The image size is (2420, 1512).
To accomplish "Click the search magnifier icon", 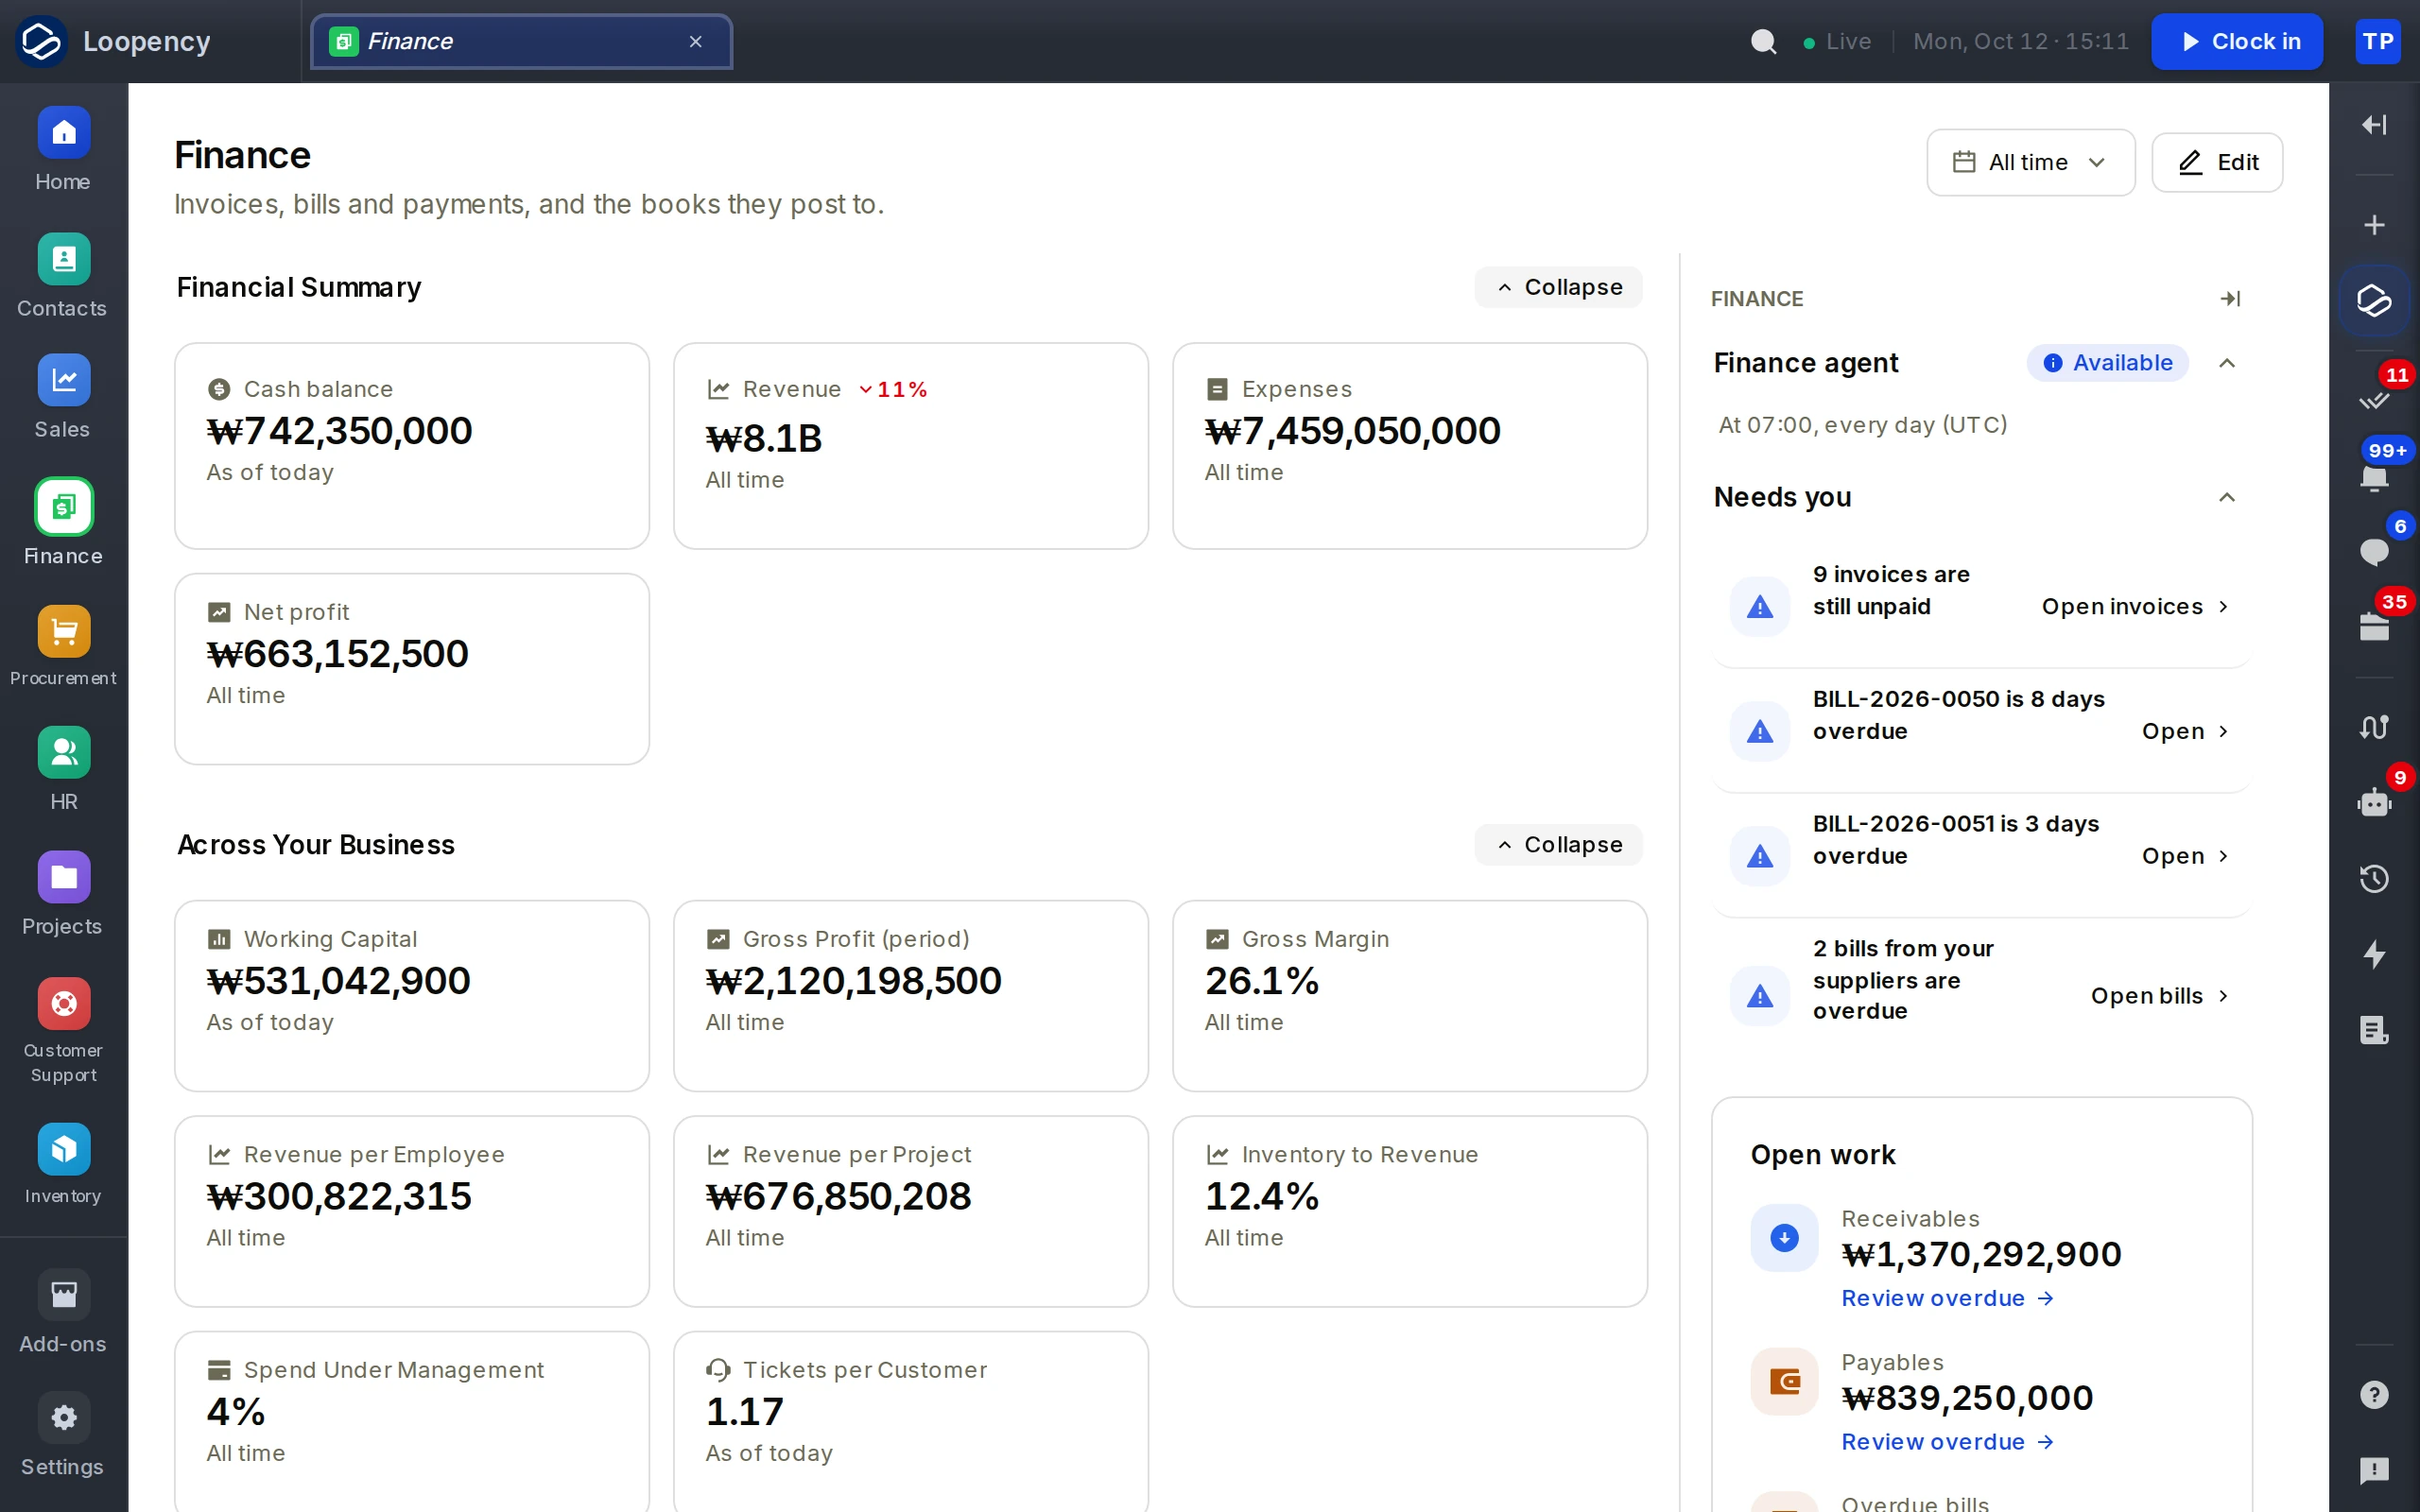I will [x=1764, y=41].
